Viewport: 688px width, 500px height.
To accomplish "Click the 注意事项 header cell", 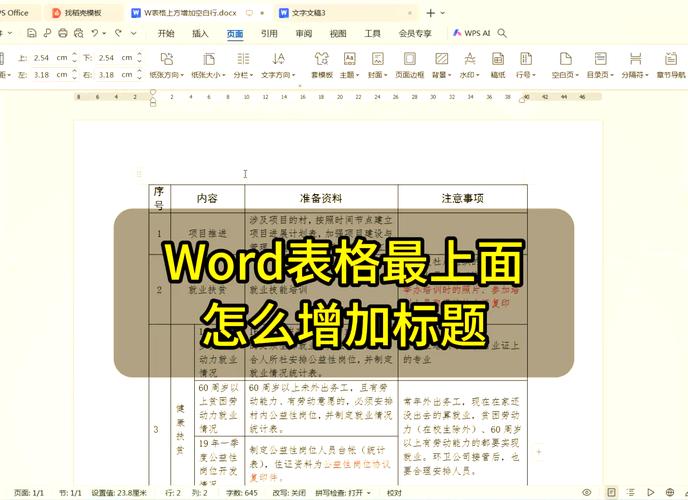I will tap(462, 198).
